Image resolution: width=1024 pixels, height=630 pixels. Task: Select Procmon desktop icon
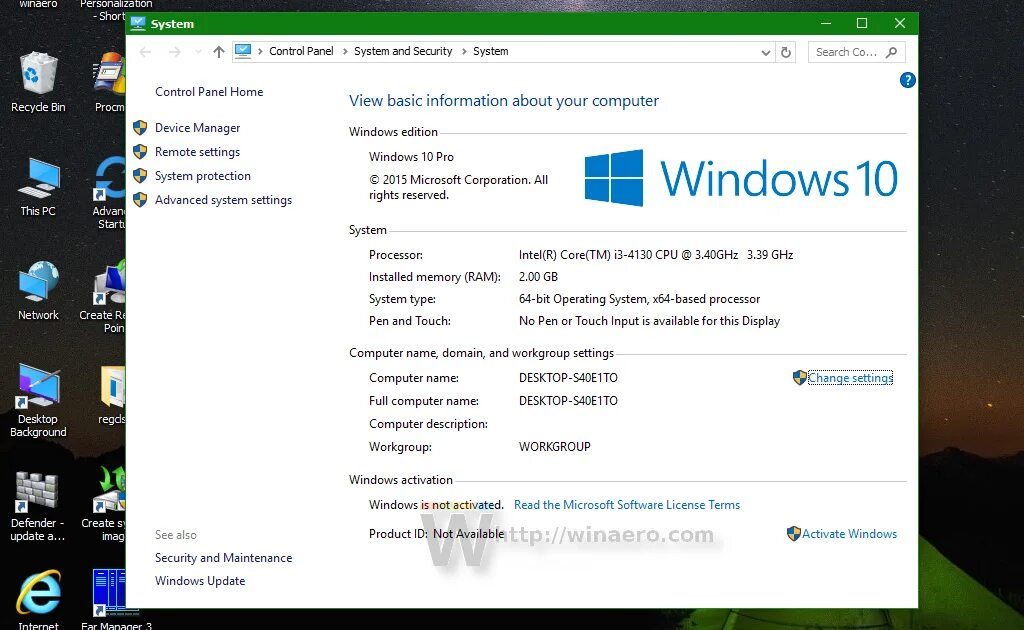[x=110, y=82]
